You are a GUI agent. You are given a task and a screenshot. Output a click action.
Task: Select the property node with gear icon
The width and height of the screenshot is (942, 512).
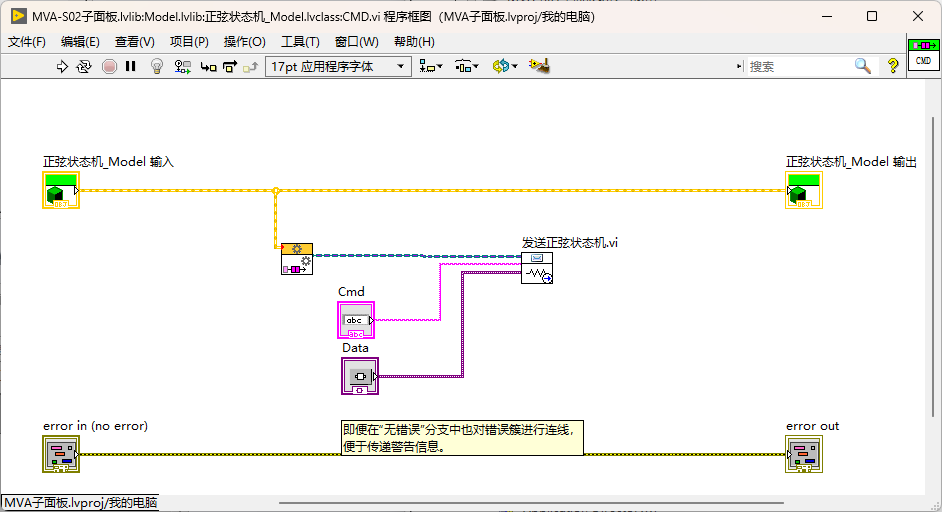(297, 259)
